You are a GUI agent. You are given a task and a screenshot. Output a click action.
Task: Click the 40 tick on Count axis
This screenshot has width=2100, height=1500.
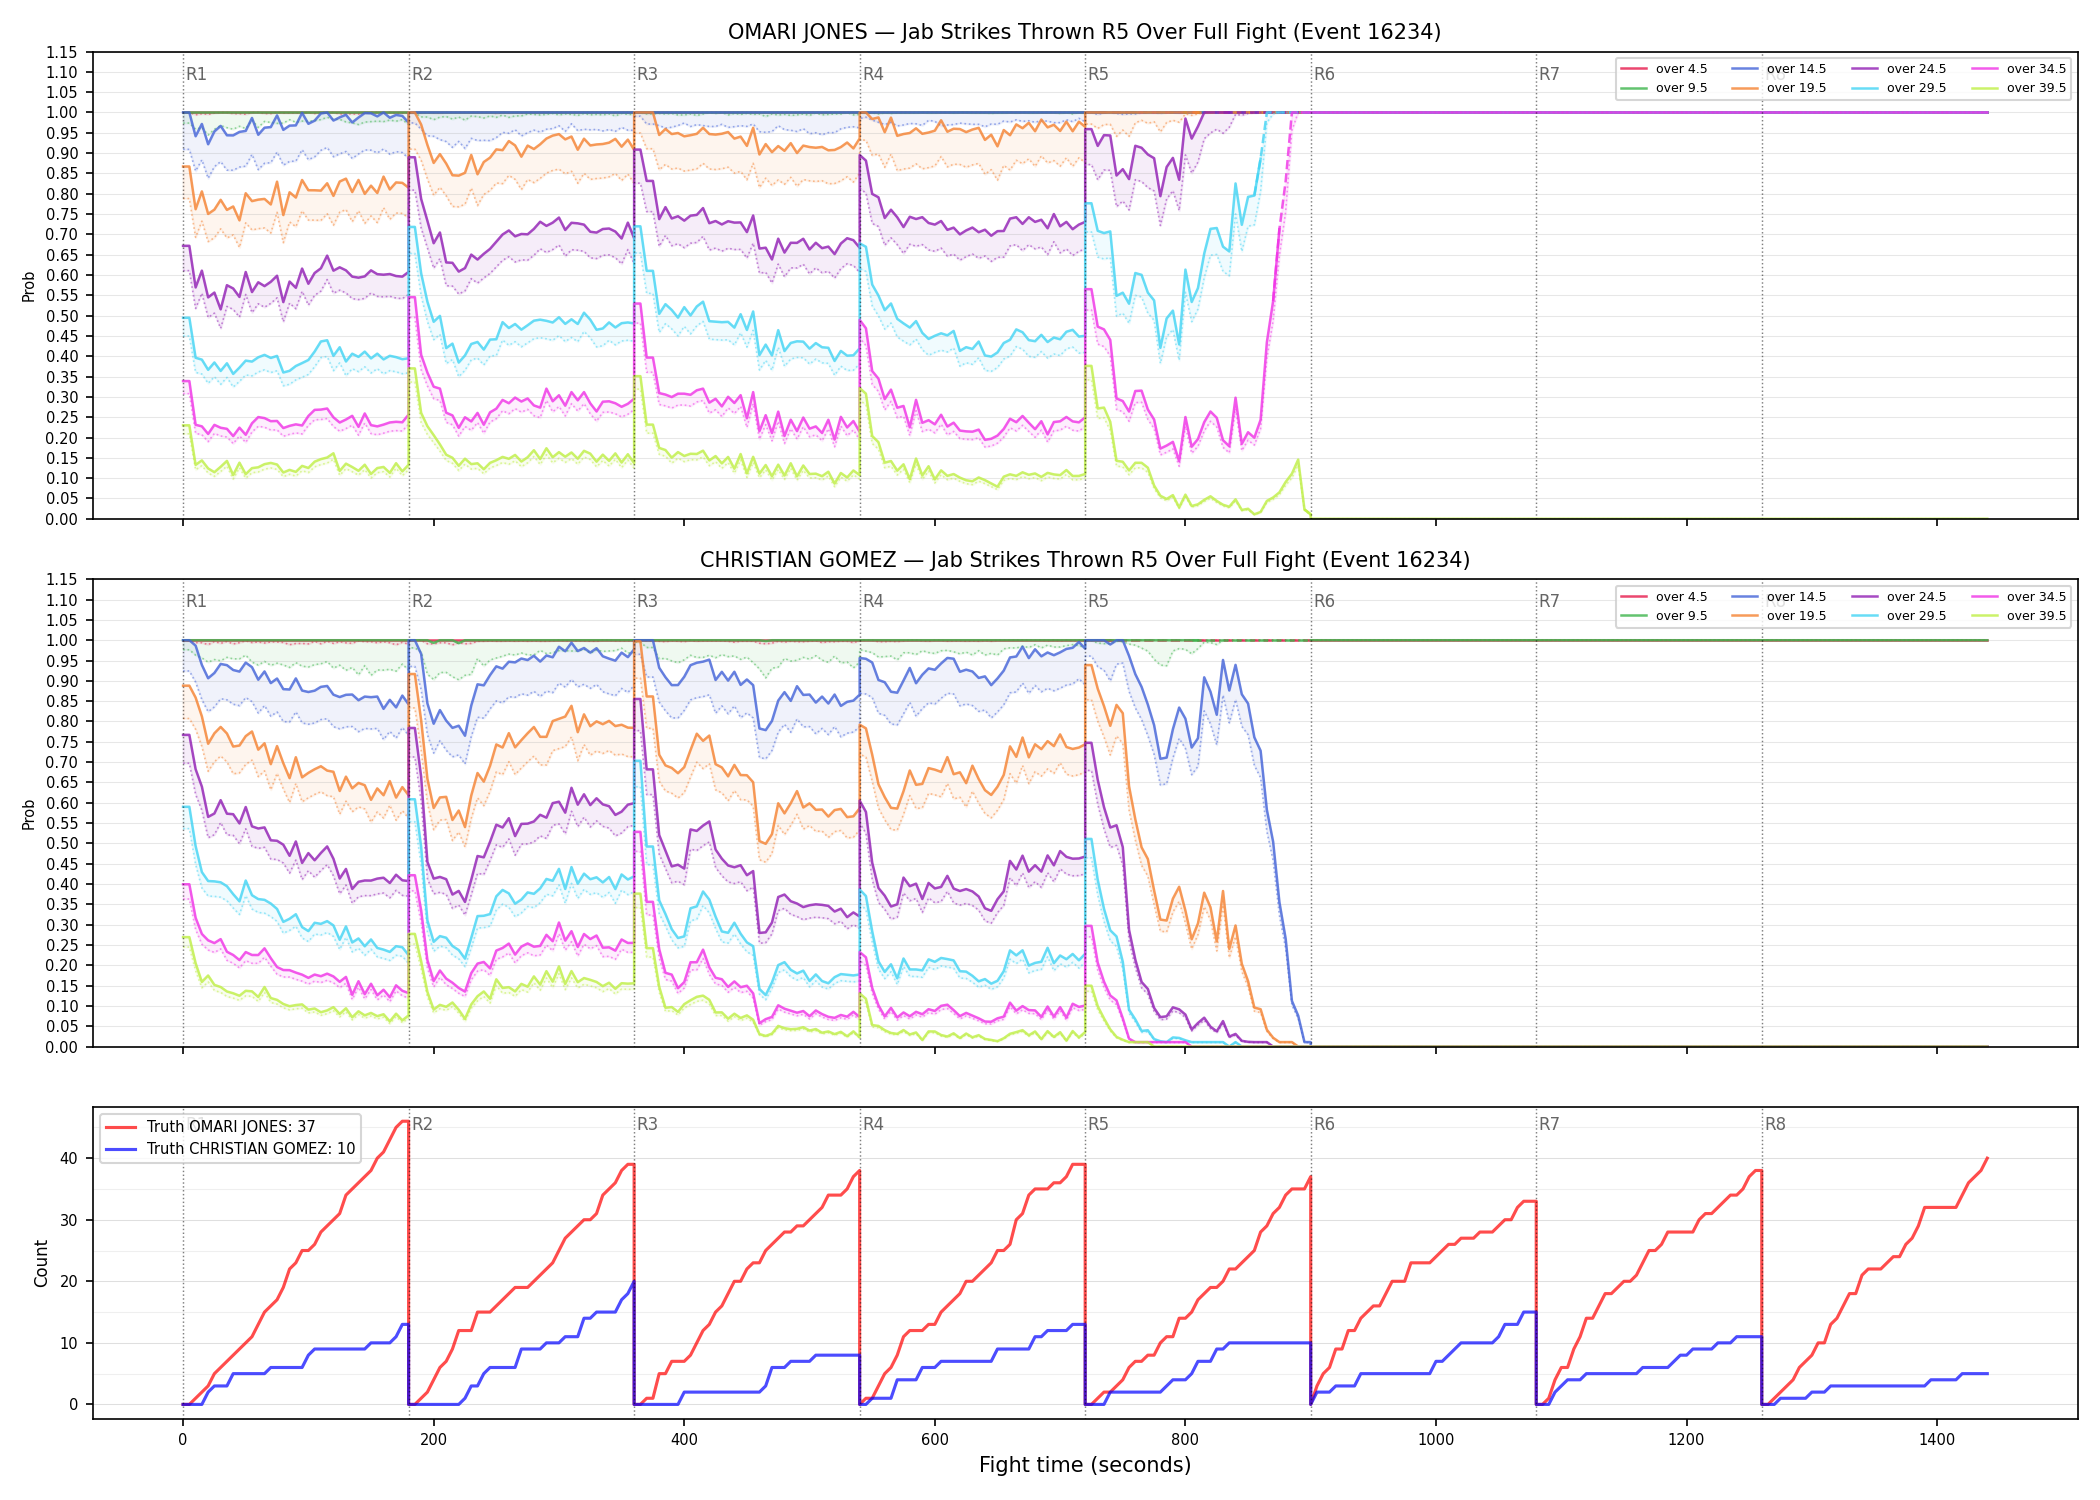coord(68,1158)
